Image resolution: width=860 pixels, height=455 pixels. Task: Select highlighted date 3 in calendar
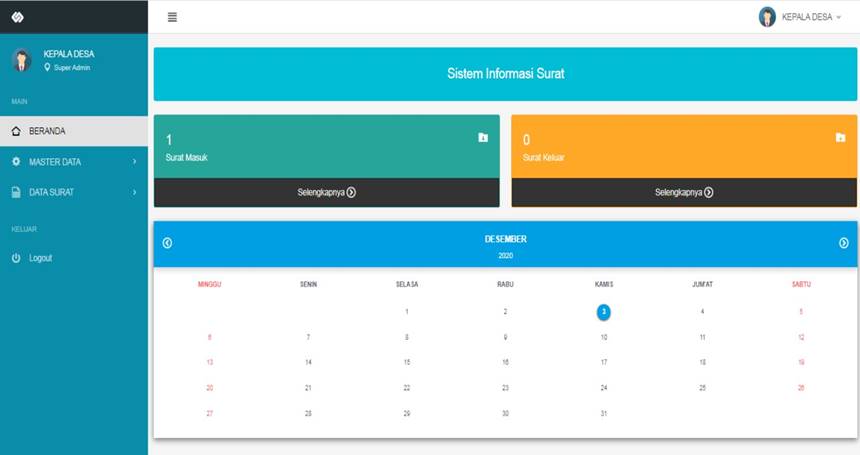pyautogui.click(x=604, y=312)
